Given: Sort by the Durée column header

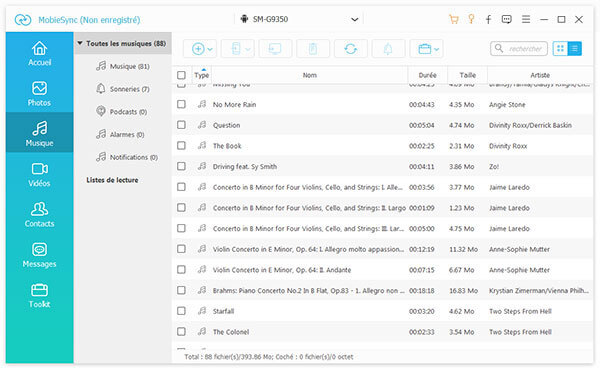Looking at the screenshot, I should coord(427,75).
